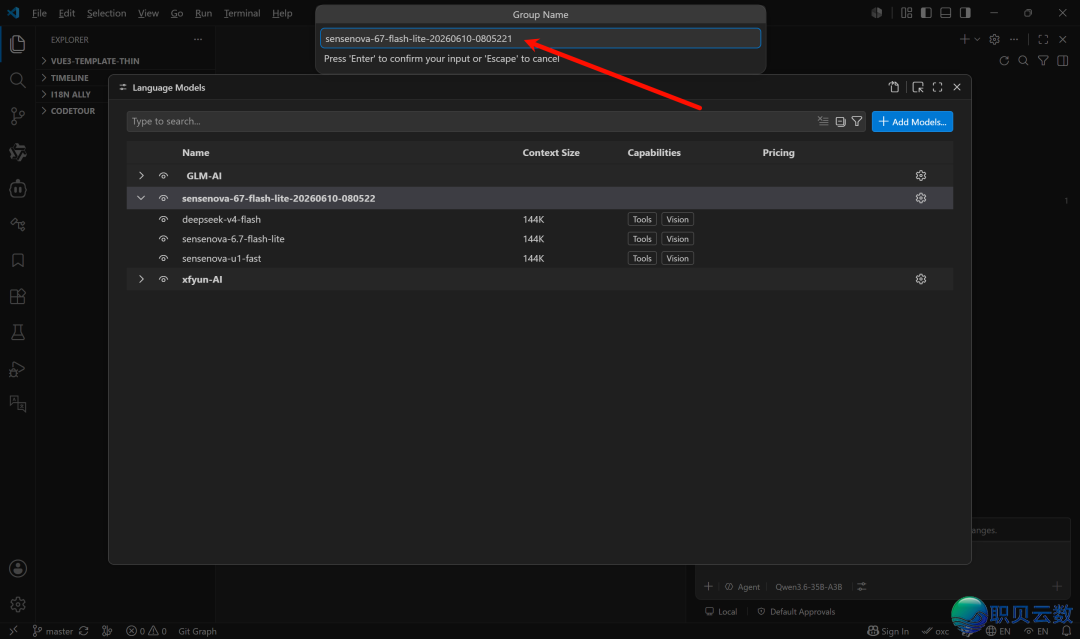The image size is (1080, 639).
Task: Collapse the sensenova-67-flash-lite group
Action: coord(141,198)
